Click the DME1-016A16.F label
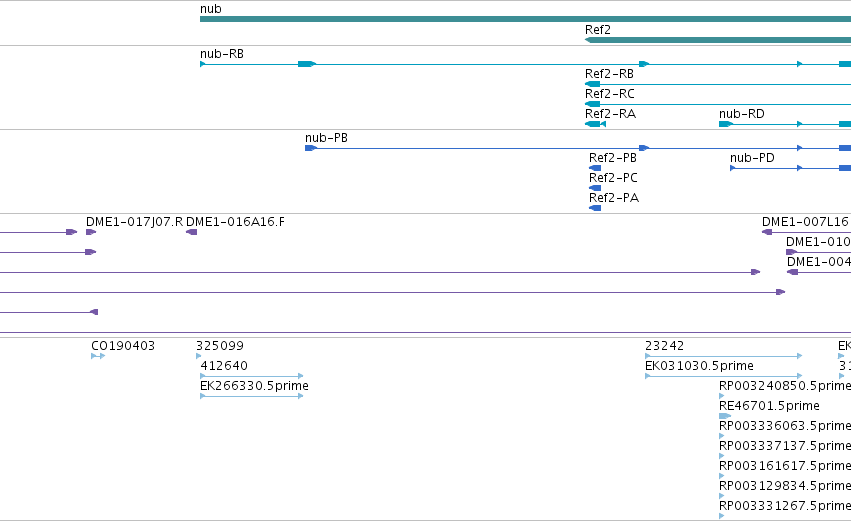This screenshot has height=521, width=851. tap(235, 222)
